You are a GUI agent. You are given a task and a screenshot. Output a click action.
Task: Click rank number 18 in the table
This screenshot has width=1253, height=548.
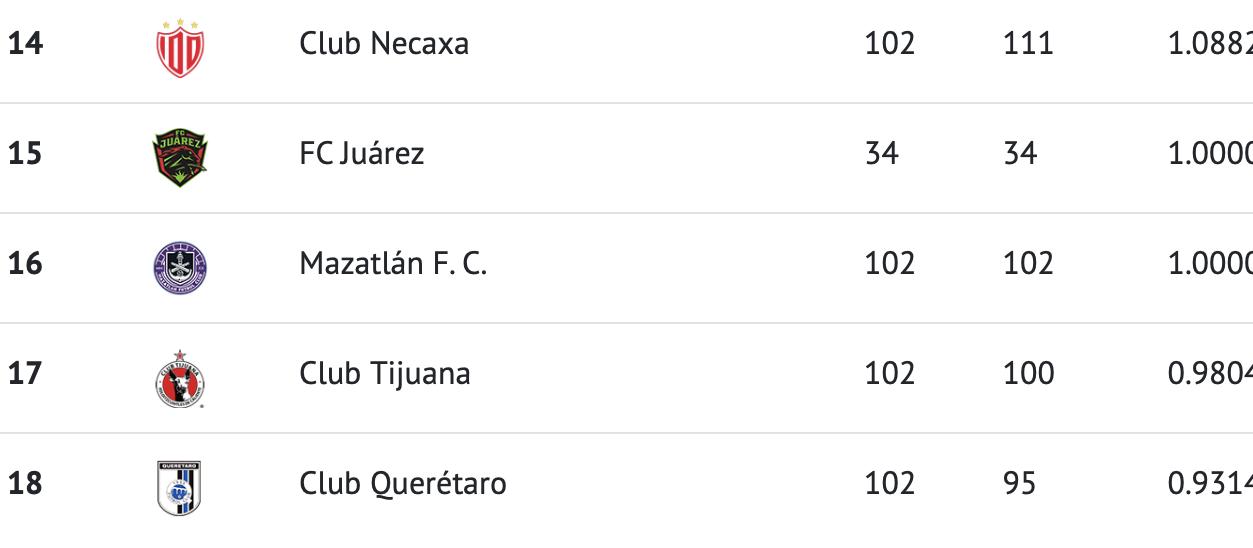[x=26, y=484]
